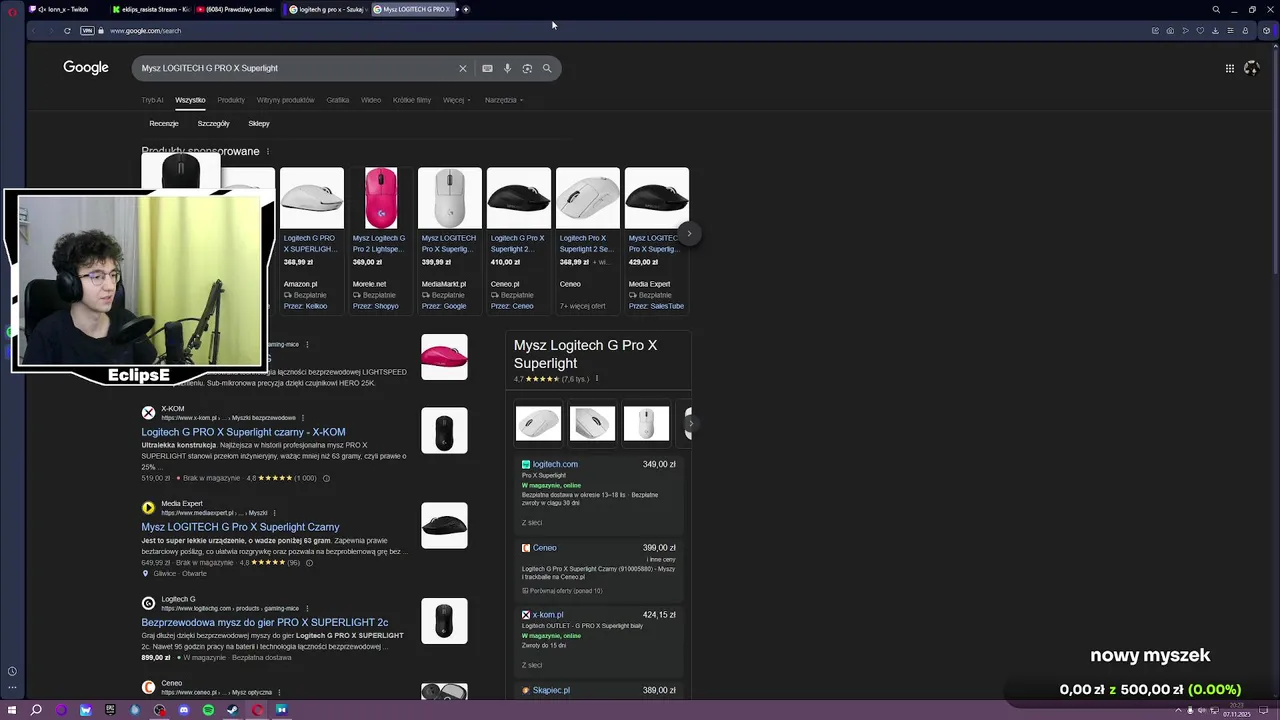The height and width of the screenshot is (720, 1280).
Task: Select the Recenzje filter chip
Action: [164, 124]
